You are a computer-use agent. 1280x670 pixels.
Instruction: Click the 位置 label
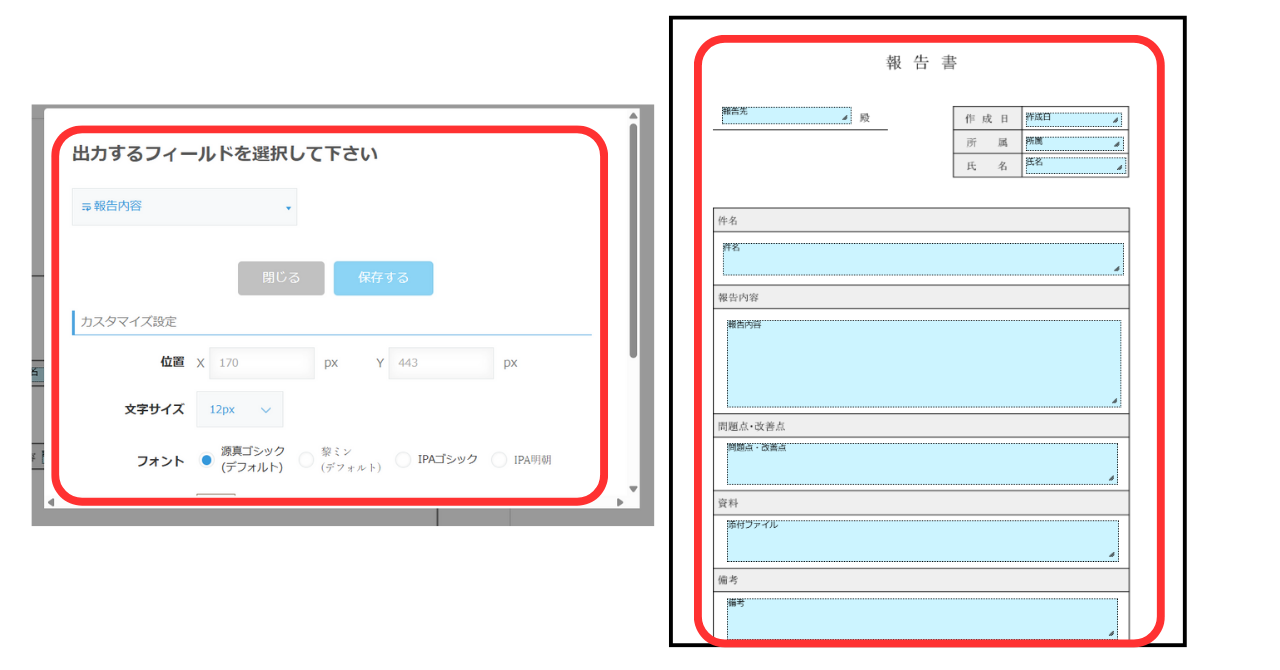tap(172, 362)
